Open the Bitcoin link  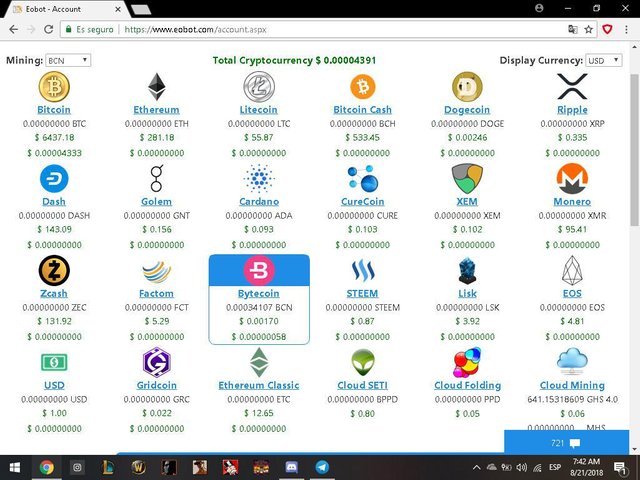tap(54, 110)
